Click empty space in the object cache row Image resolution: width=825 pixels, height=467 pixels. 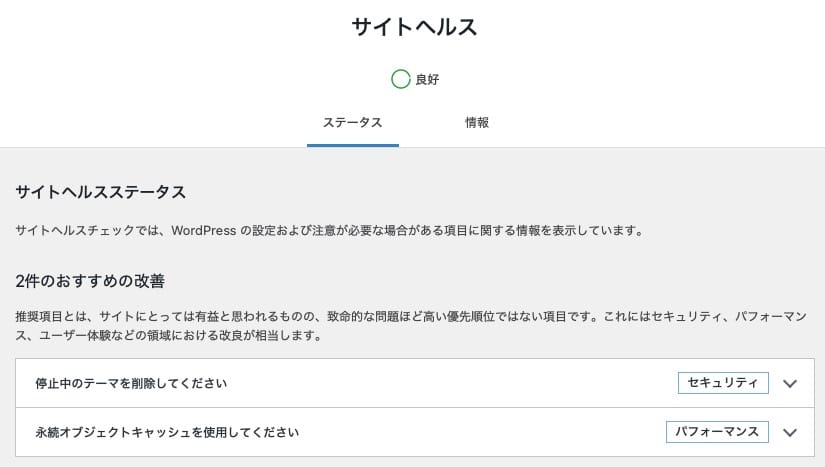click(x=480, y=433)
